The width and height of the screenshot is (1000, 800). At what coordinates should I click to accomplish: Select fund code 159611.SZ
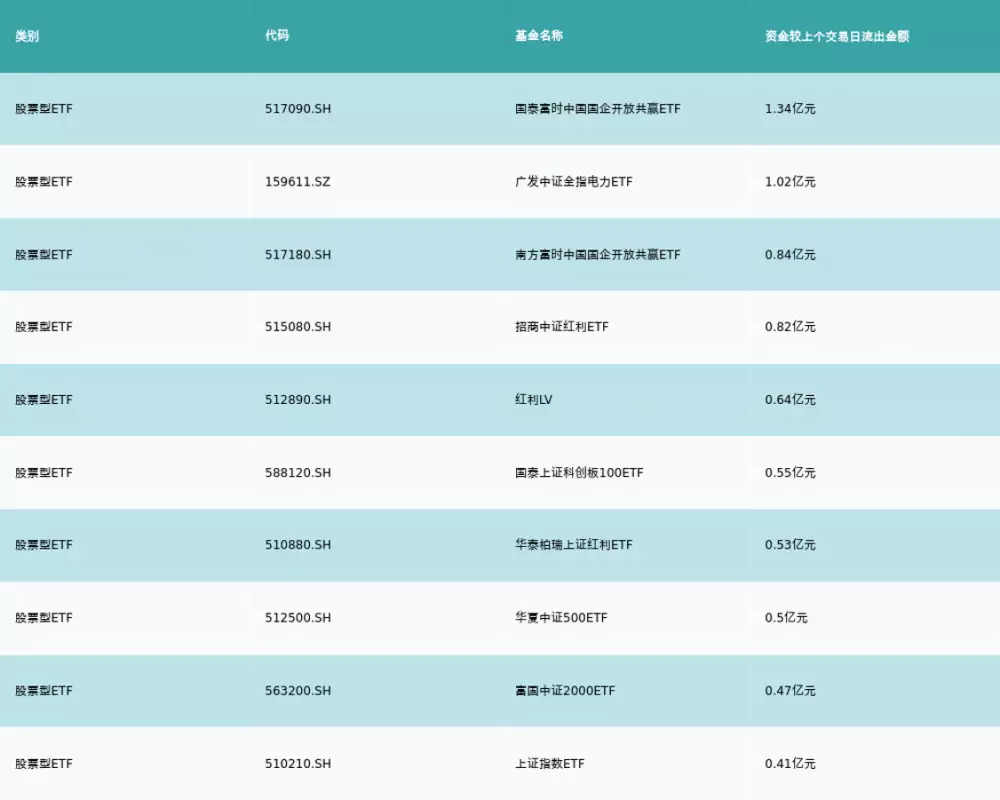[297, 182]
